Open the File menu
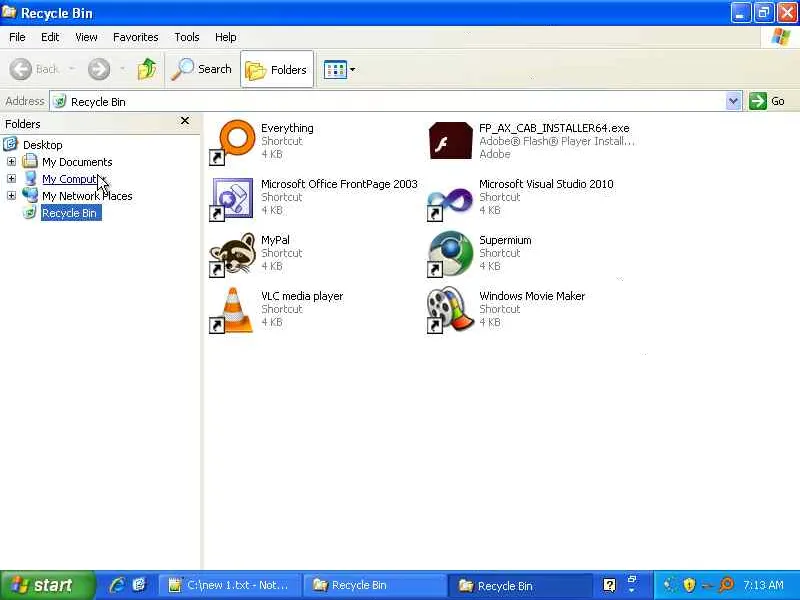800x600 pixels. pos(17,37)
